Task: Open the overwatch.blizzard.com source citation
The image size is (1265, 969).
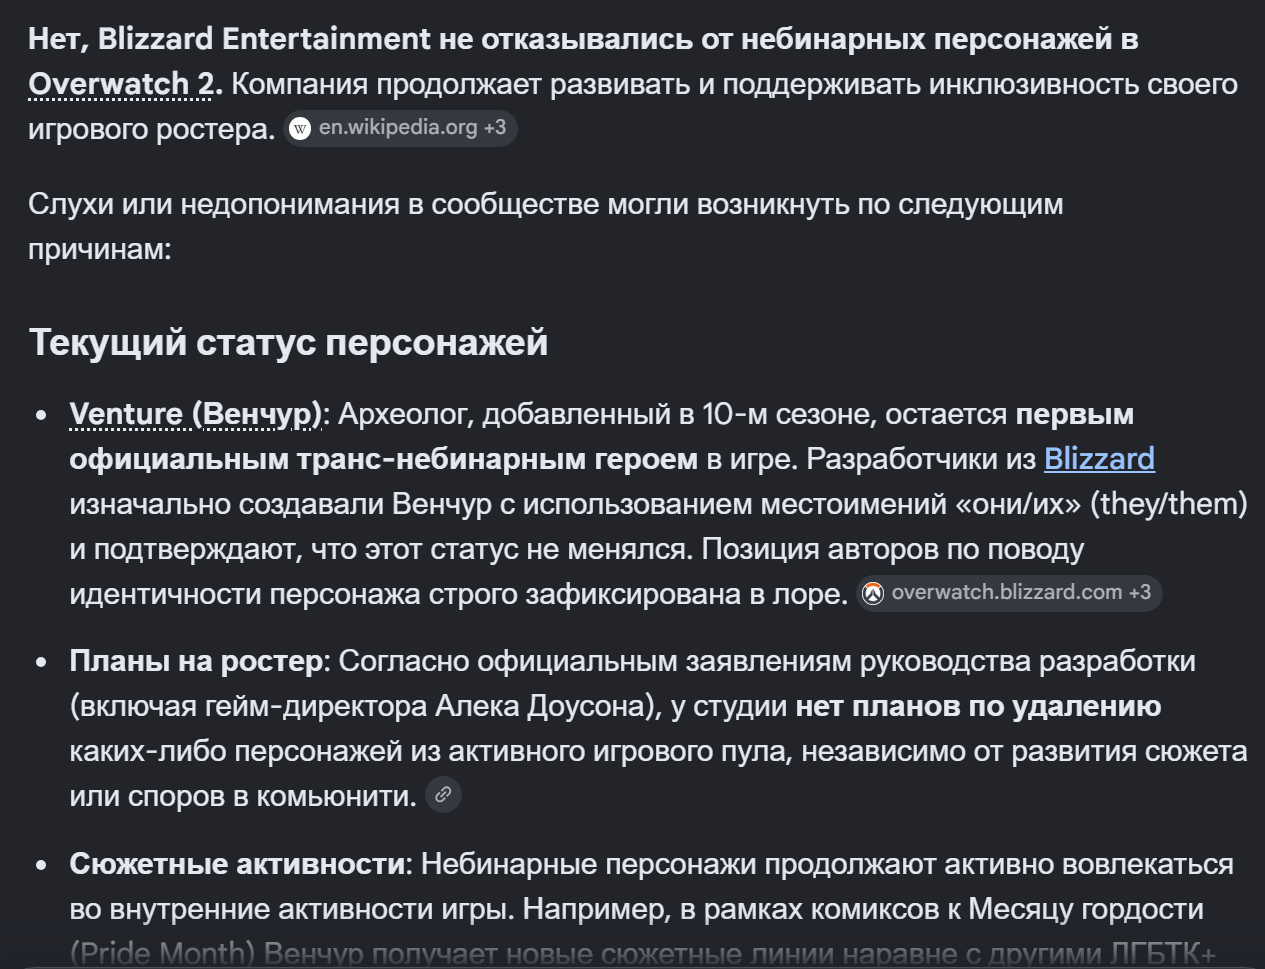Action: click(1007, 592)
